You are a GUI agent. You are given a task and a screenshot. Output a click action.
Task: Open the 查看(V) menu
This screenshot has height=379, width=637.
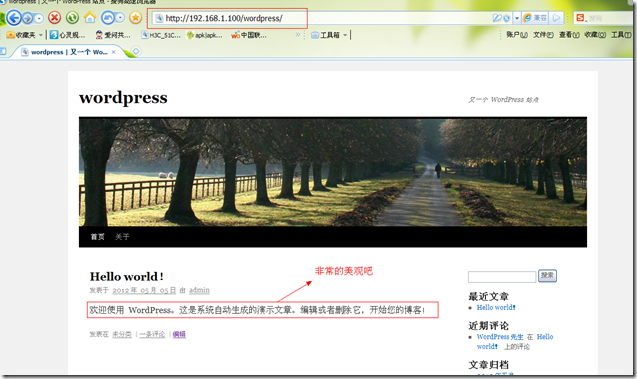coord(569,35)
